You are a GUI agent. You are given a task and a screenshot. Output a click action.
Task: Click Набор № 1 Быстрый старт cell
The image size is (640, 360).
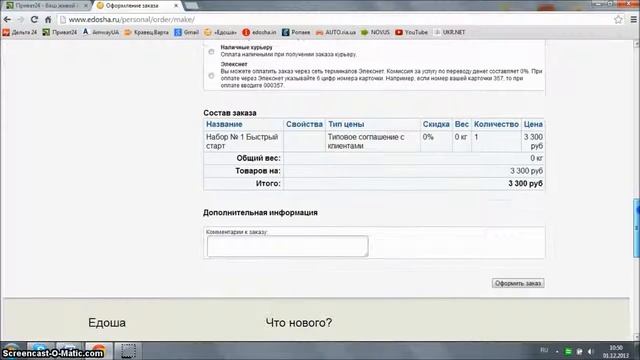[x=243, y=141]
